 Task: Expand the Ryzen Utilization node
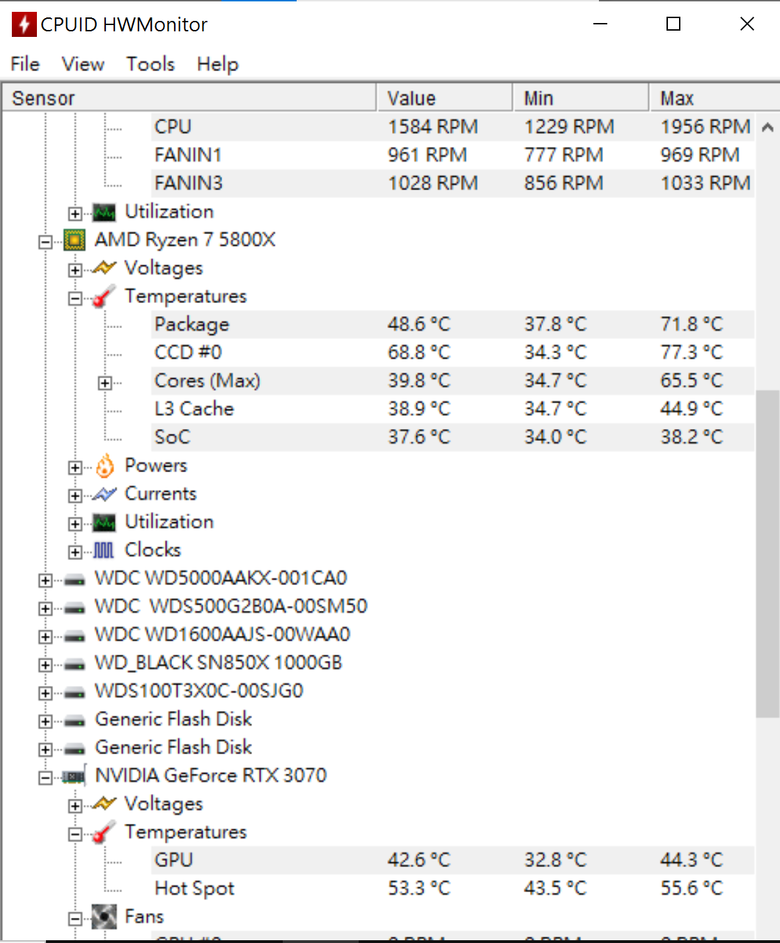click(x=75, y=524)
